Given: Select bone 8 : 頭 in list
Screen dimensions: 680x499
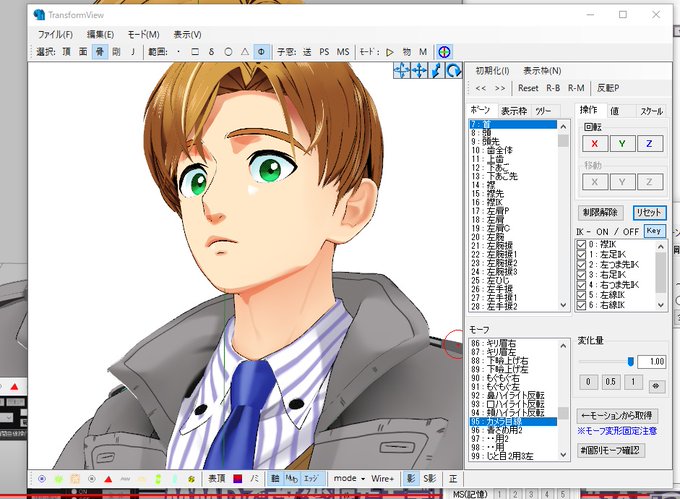Looking at the screenshot, I should click(x=513, y=133).
